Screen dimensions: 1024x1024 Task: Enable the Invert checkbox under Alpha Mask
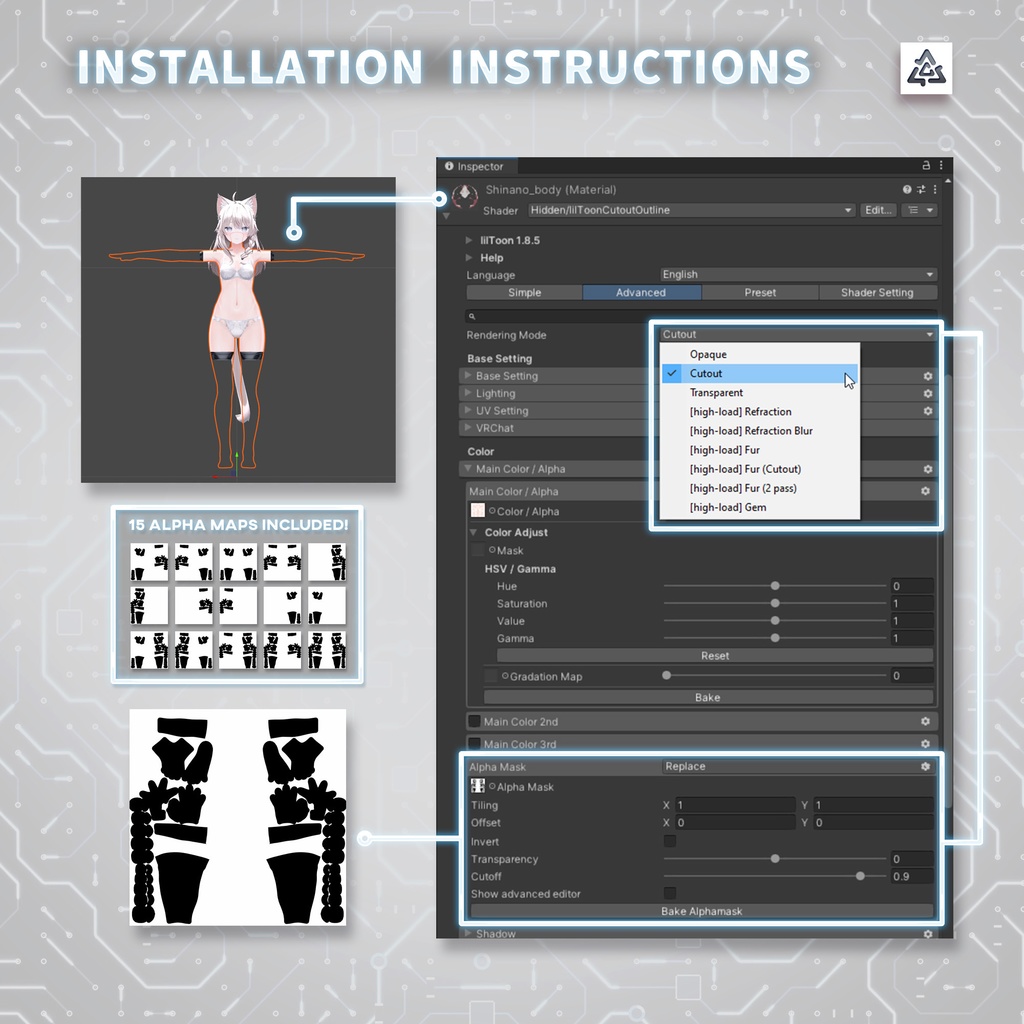670,841
